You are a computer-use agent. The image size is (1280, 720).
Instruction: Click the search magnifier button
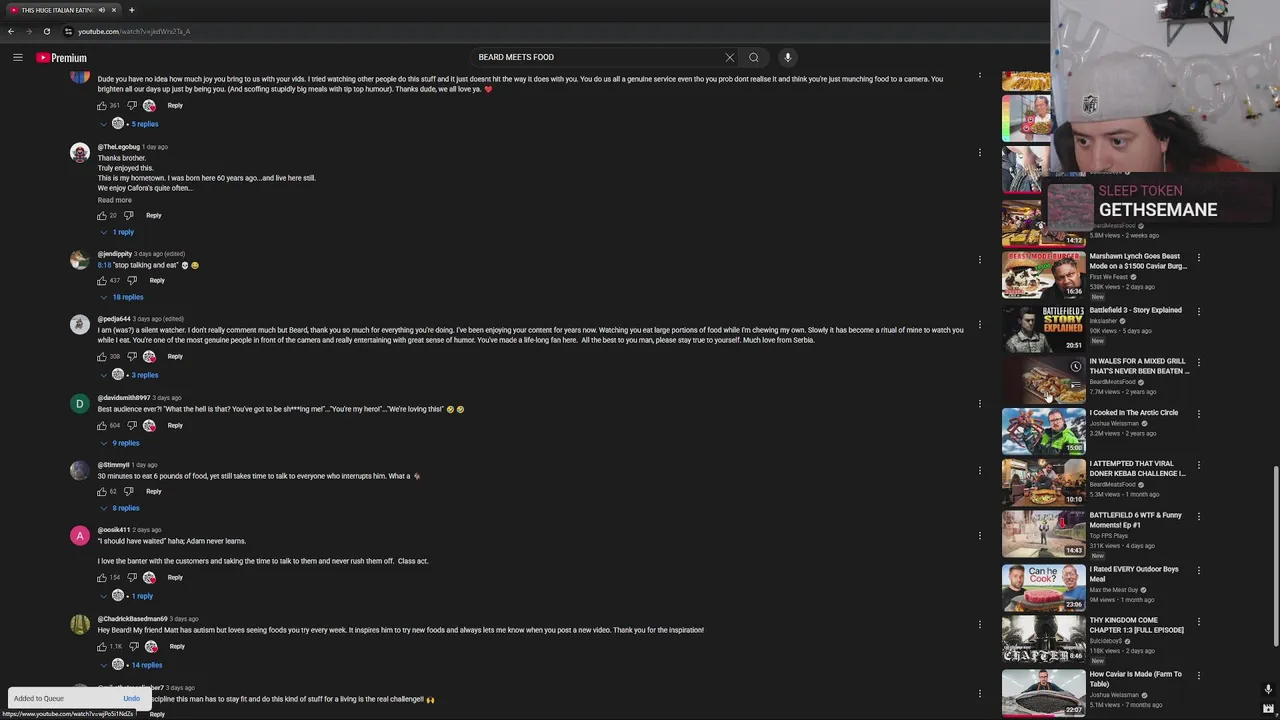[754, 57]
